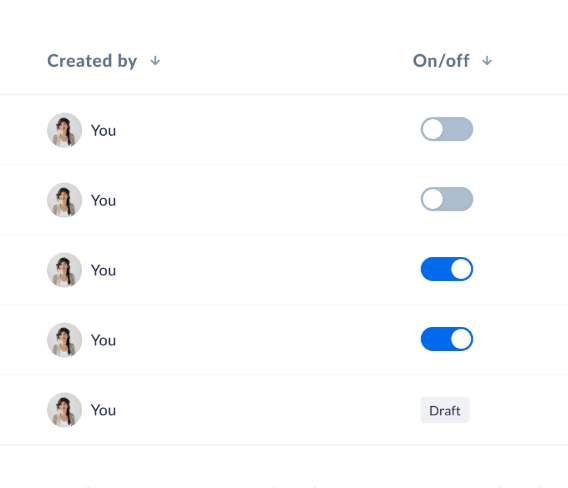Click the avatar in the fourth row

(64, 340)
